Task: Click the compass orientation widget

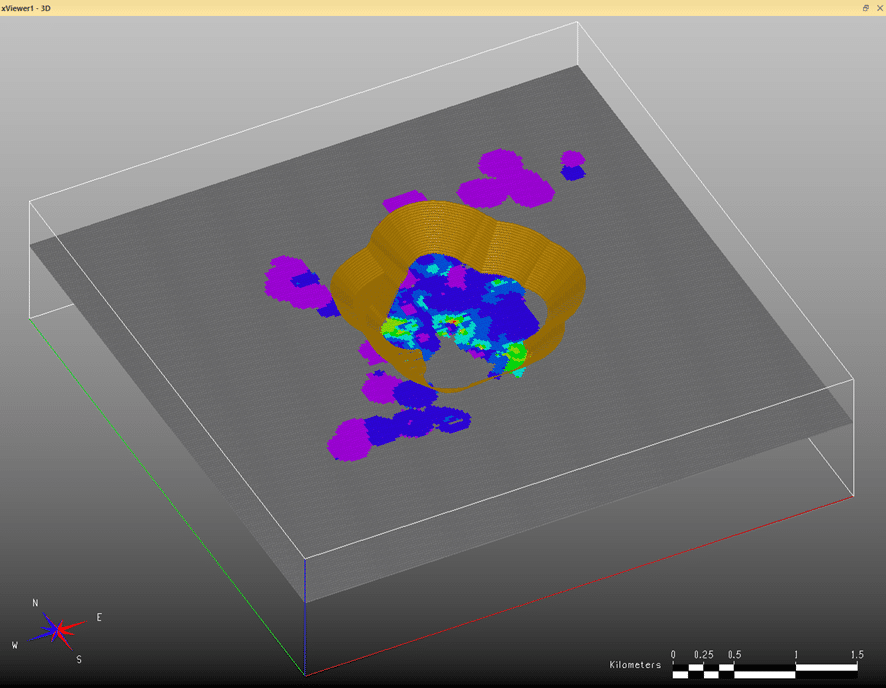Action: pos(57,631)
